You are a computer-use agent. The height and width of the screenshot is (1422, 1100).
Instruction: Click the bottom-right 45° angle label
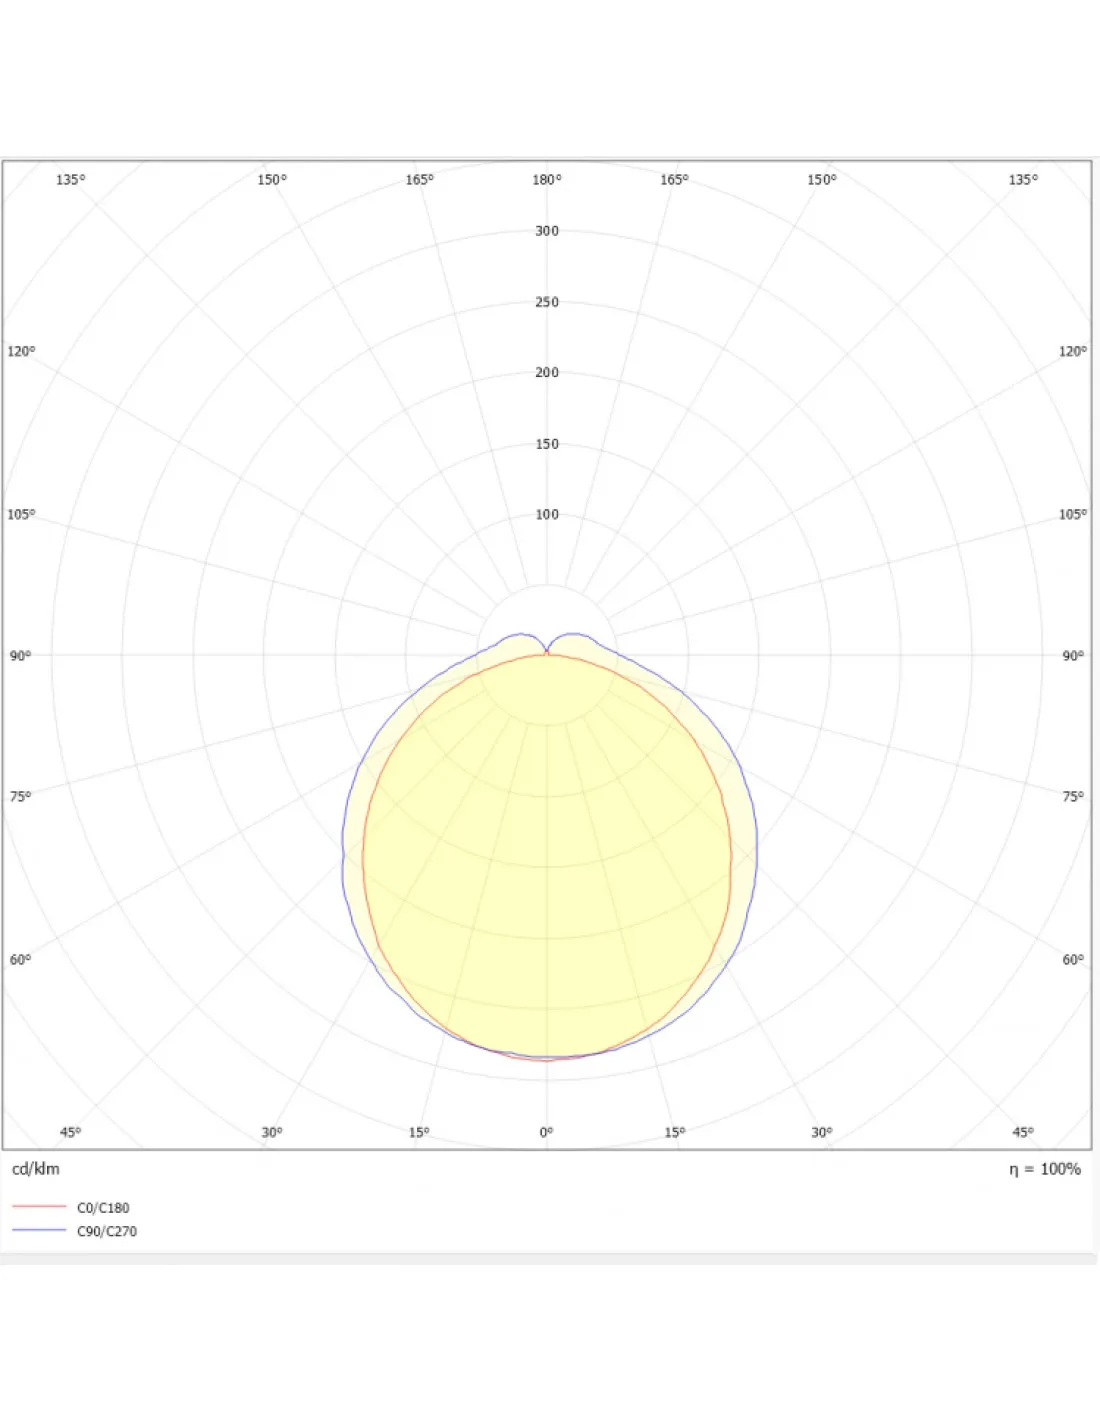1023,1133
